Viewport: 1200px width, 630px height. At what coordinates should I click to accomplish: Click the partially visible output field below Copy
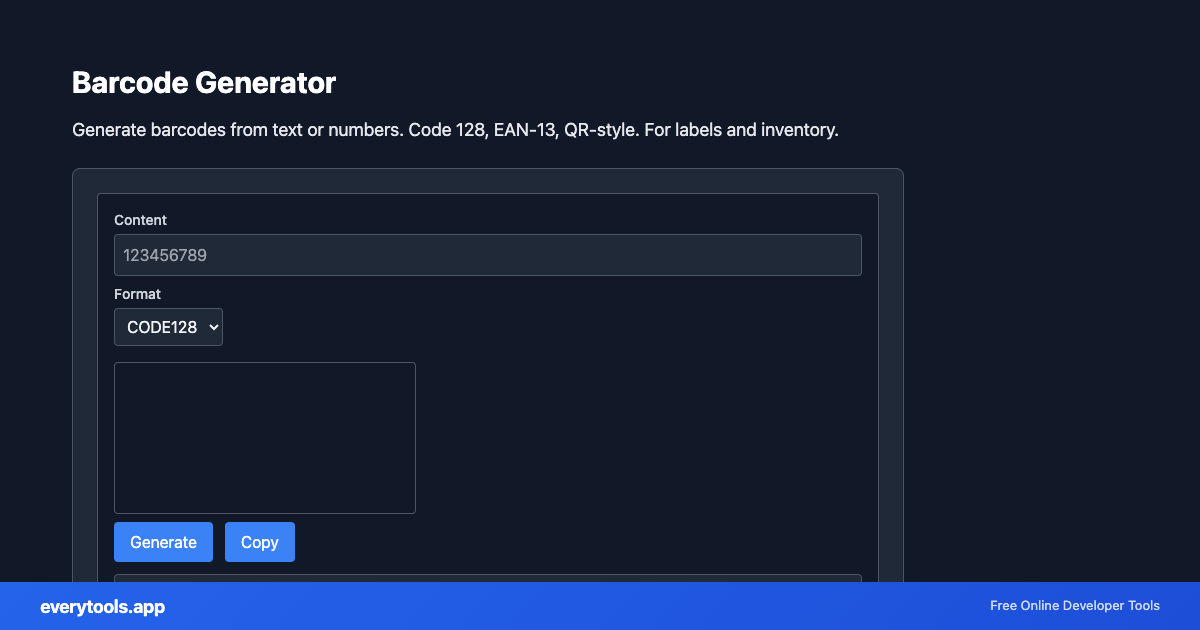[487, 580]
